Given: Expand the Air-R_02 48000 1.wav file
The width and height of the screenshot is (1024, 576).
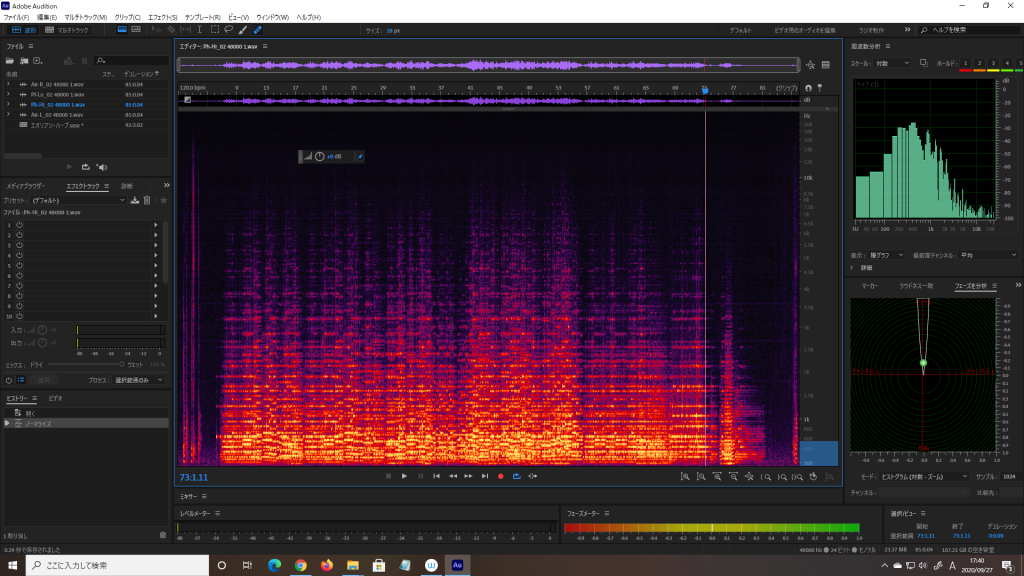Looking at the screenshot, I should tap(8, 84).
